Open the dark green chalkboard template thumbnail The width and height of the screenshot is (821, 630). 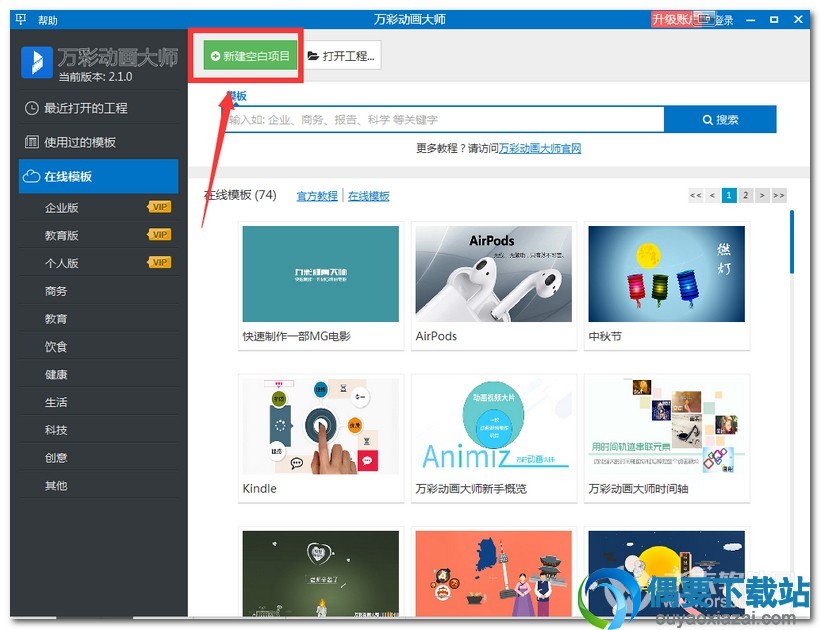click(320, 573)
